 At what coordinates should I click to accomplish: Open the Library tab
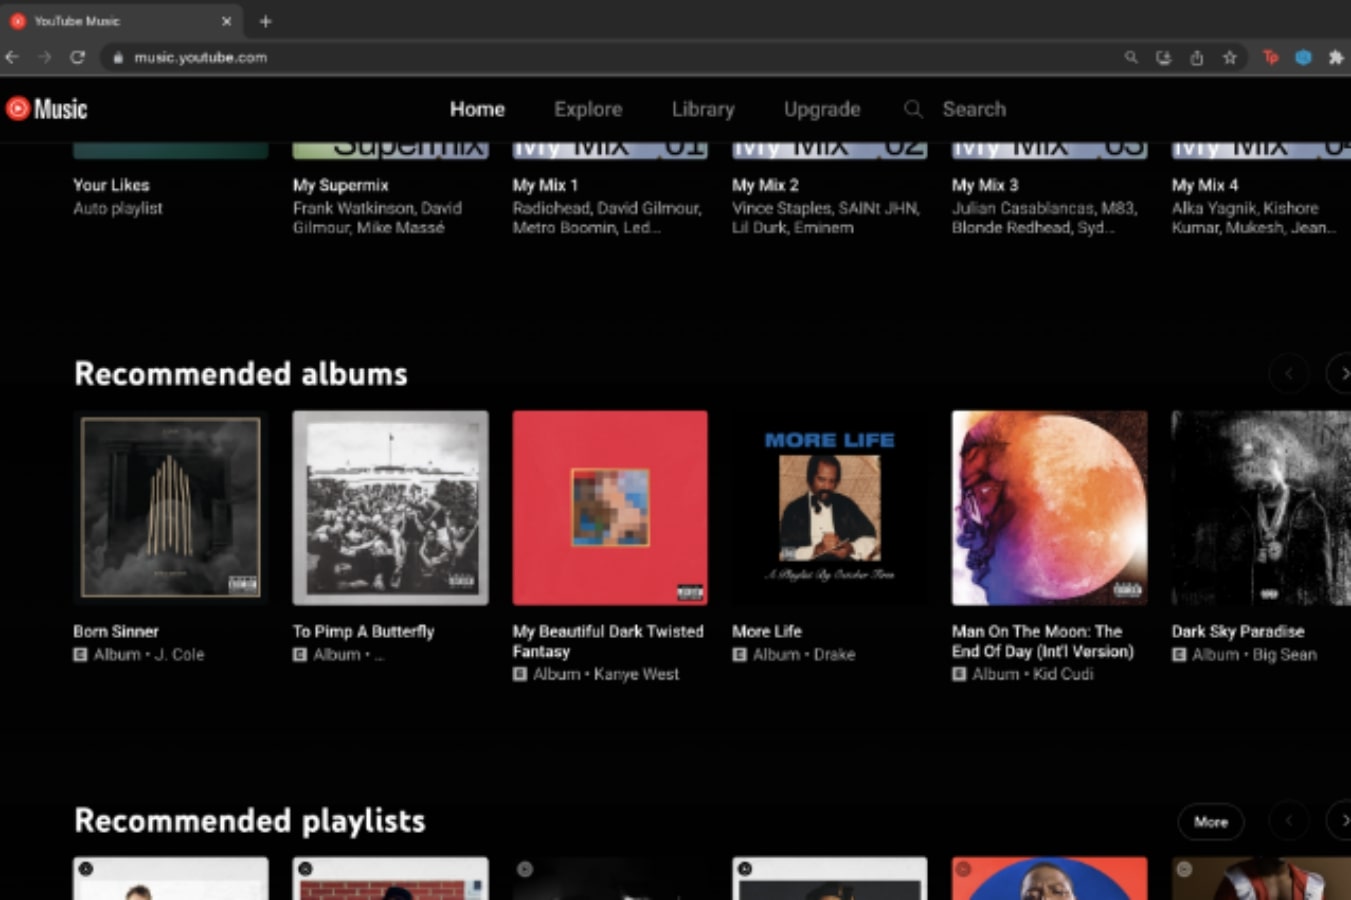pos(702,109)
